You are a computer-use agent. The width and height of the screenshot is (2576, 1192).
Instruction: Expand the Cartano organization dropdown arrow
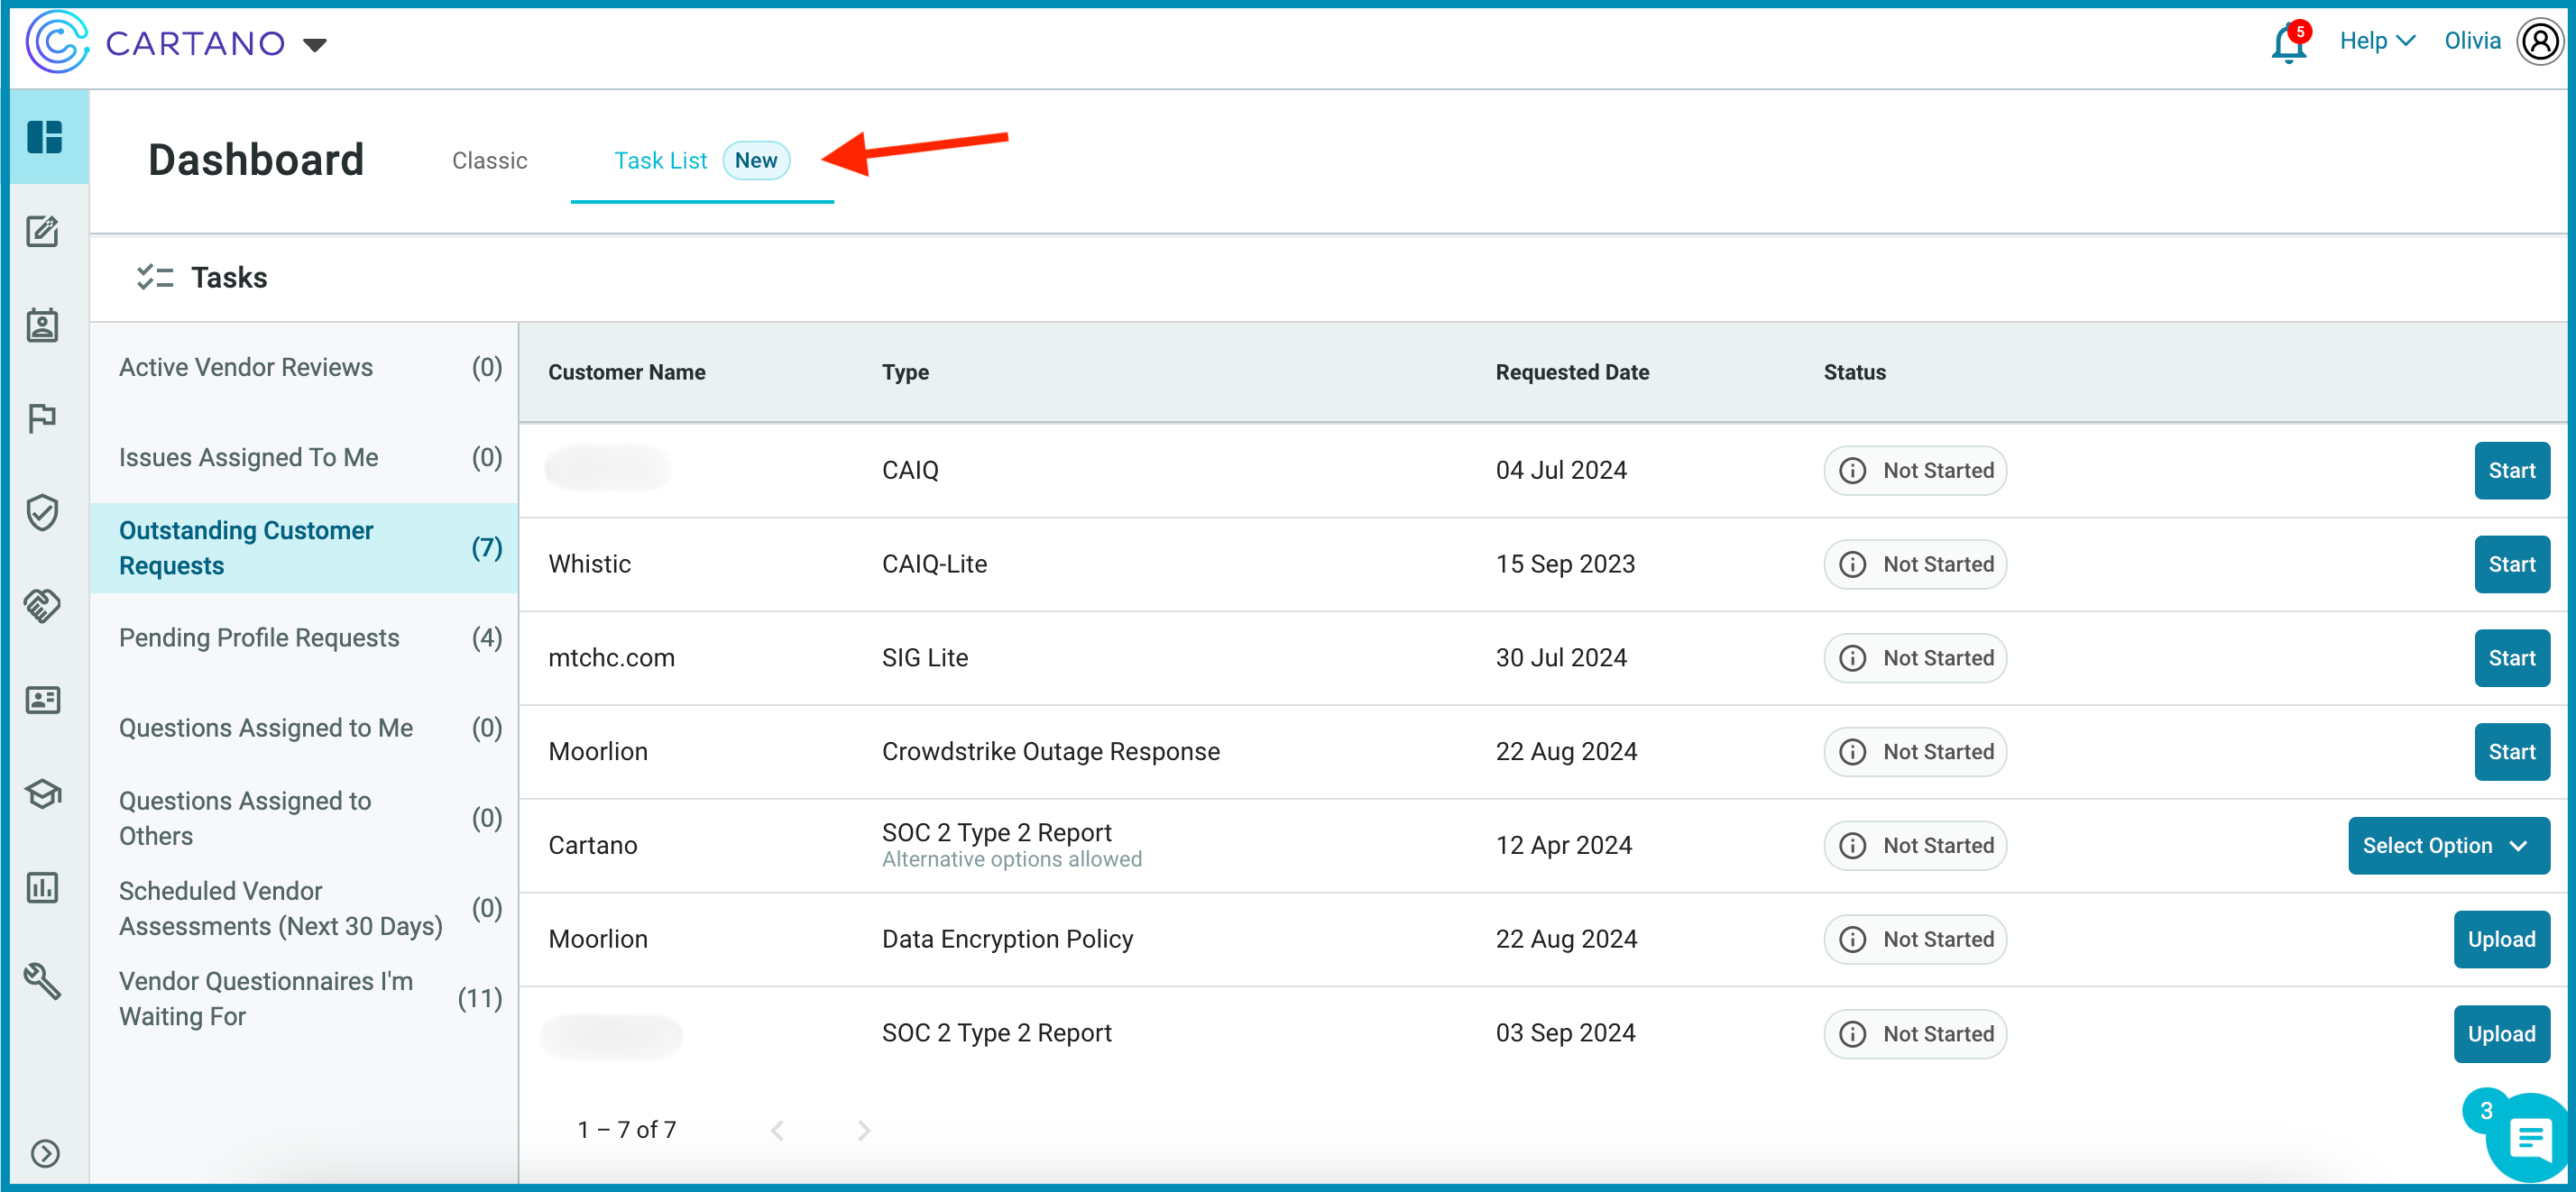(x=315, y=44)
